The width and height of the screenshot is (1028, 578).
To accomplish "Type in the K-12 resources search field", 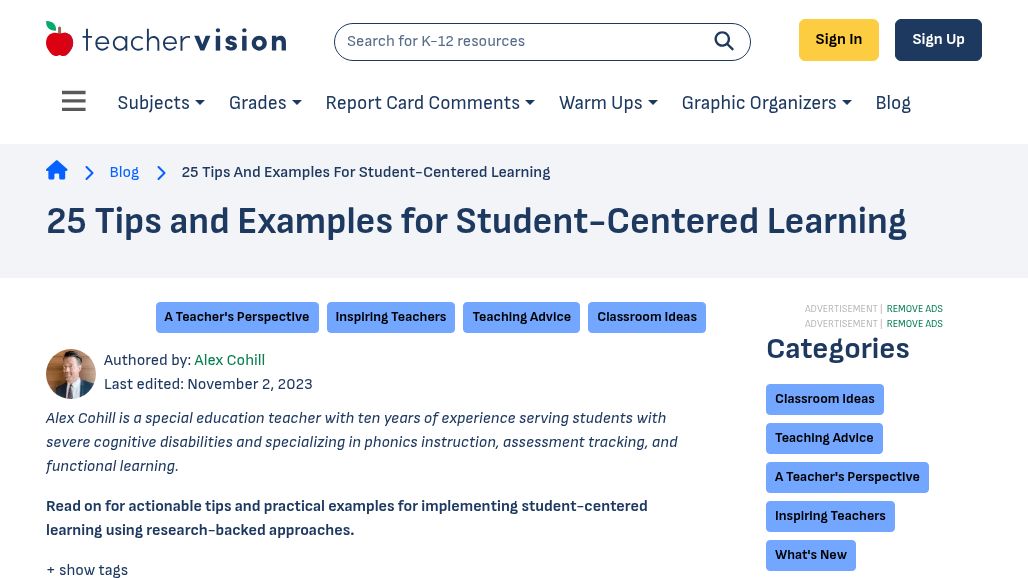I will pyautogui.click(x=520, y=42).
